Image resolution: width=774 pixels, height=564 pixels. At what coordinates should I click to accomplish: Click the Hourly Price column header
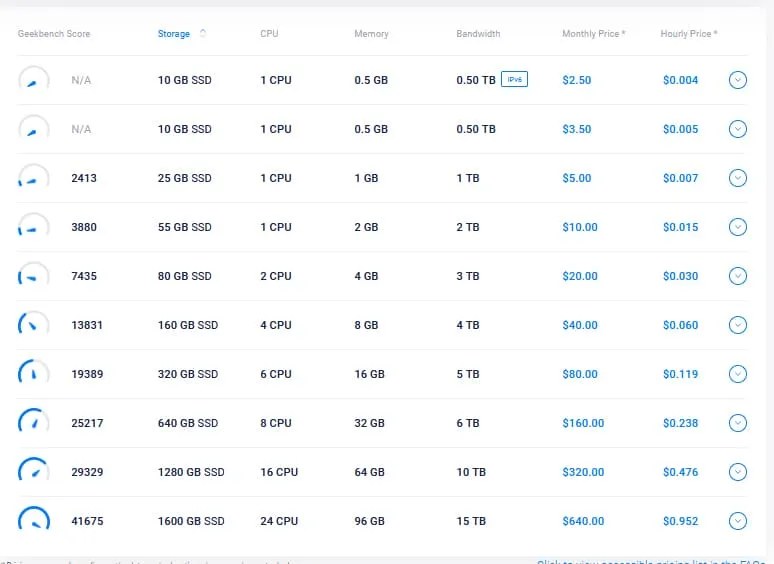point(689,34)
